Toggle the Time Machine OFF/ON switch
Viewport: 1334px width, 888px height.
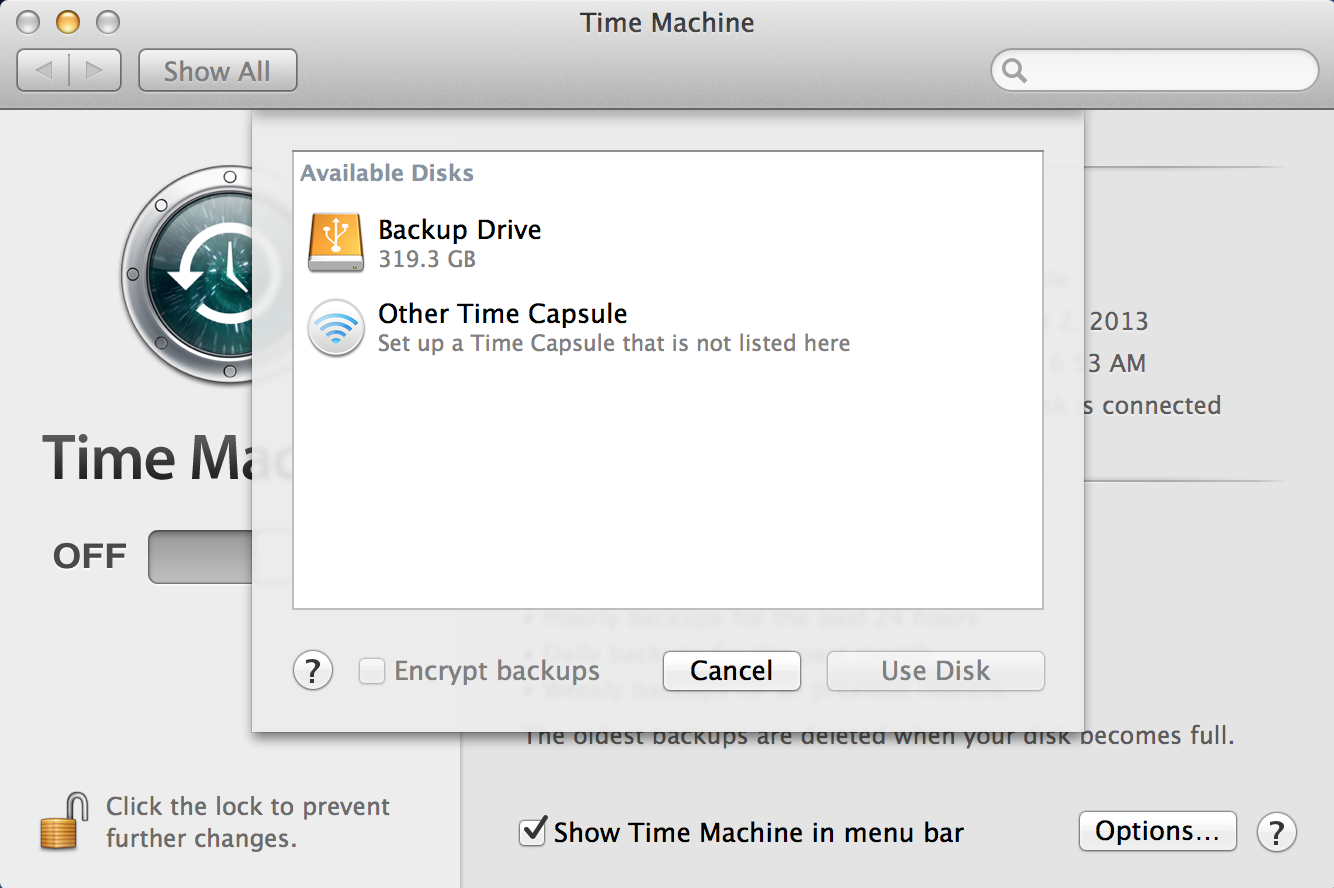click(x=200, y=557)
